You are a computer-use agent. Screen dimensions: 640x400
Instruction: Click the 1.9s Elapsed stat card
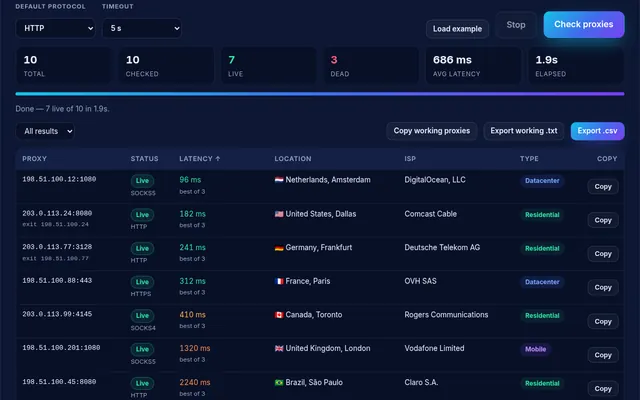576,65
